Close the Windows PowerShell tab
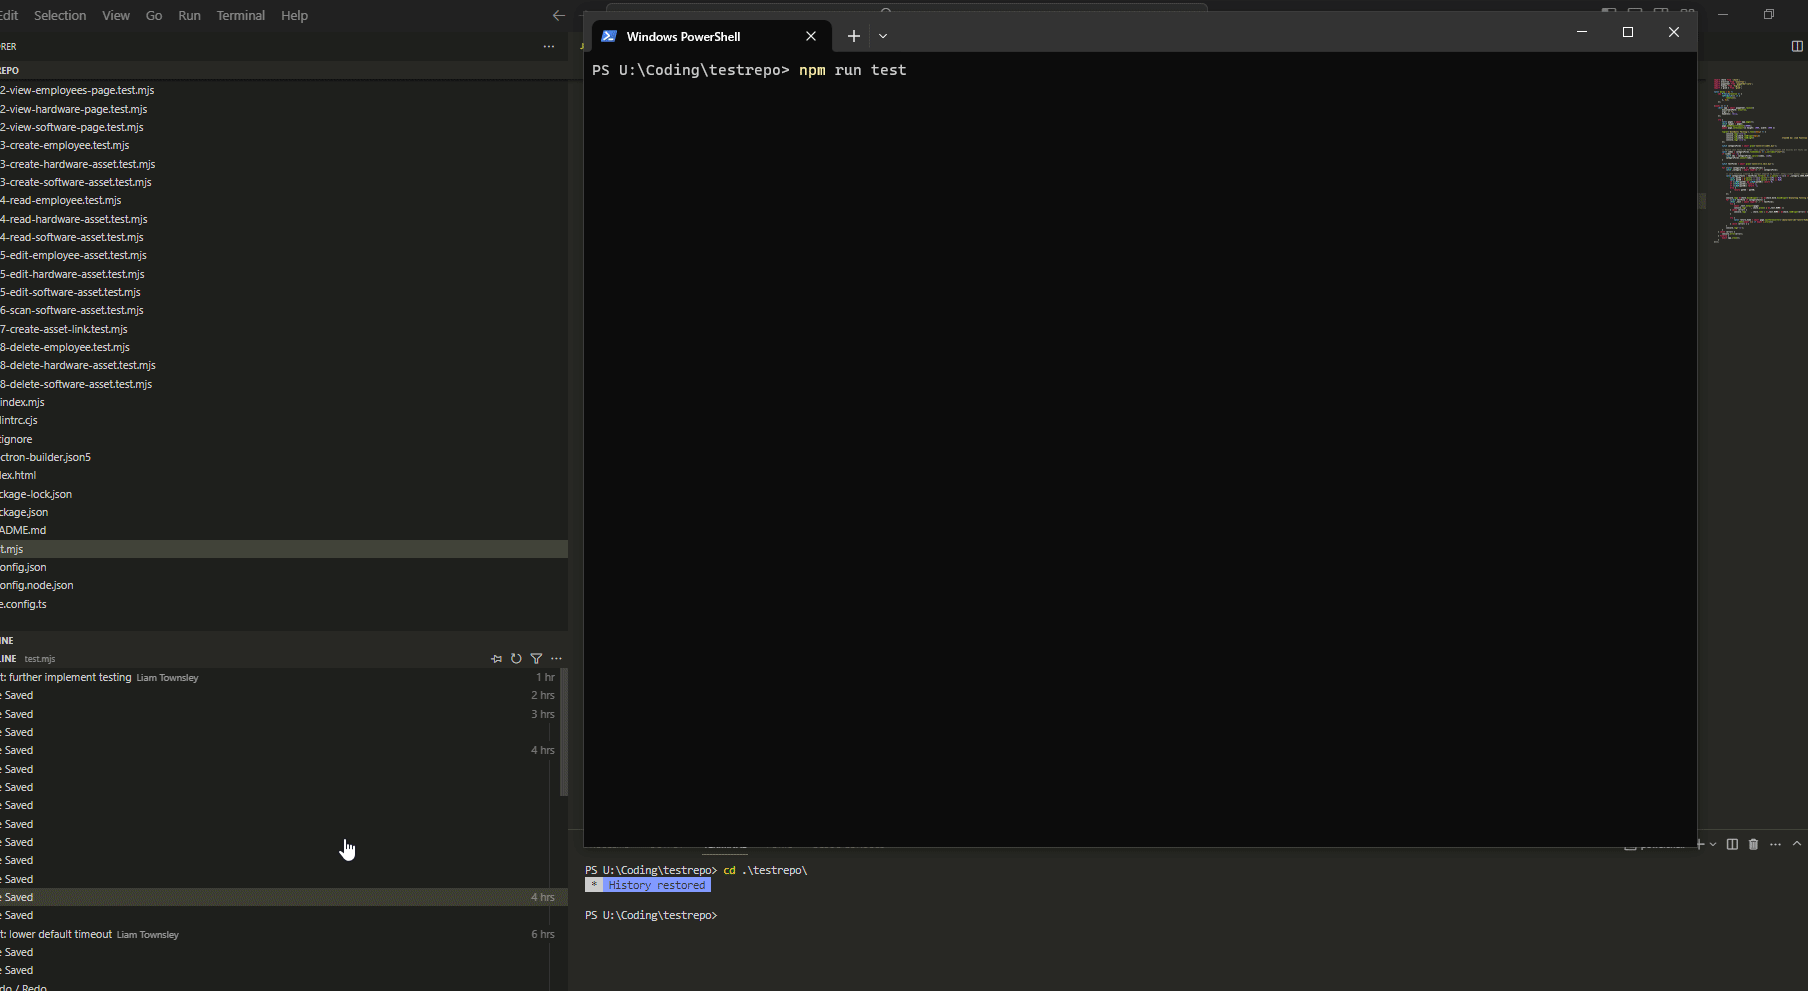This screenshot has width=1808, height=991. click(x=811, y=36)
